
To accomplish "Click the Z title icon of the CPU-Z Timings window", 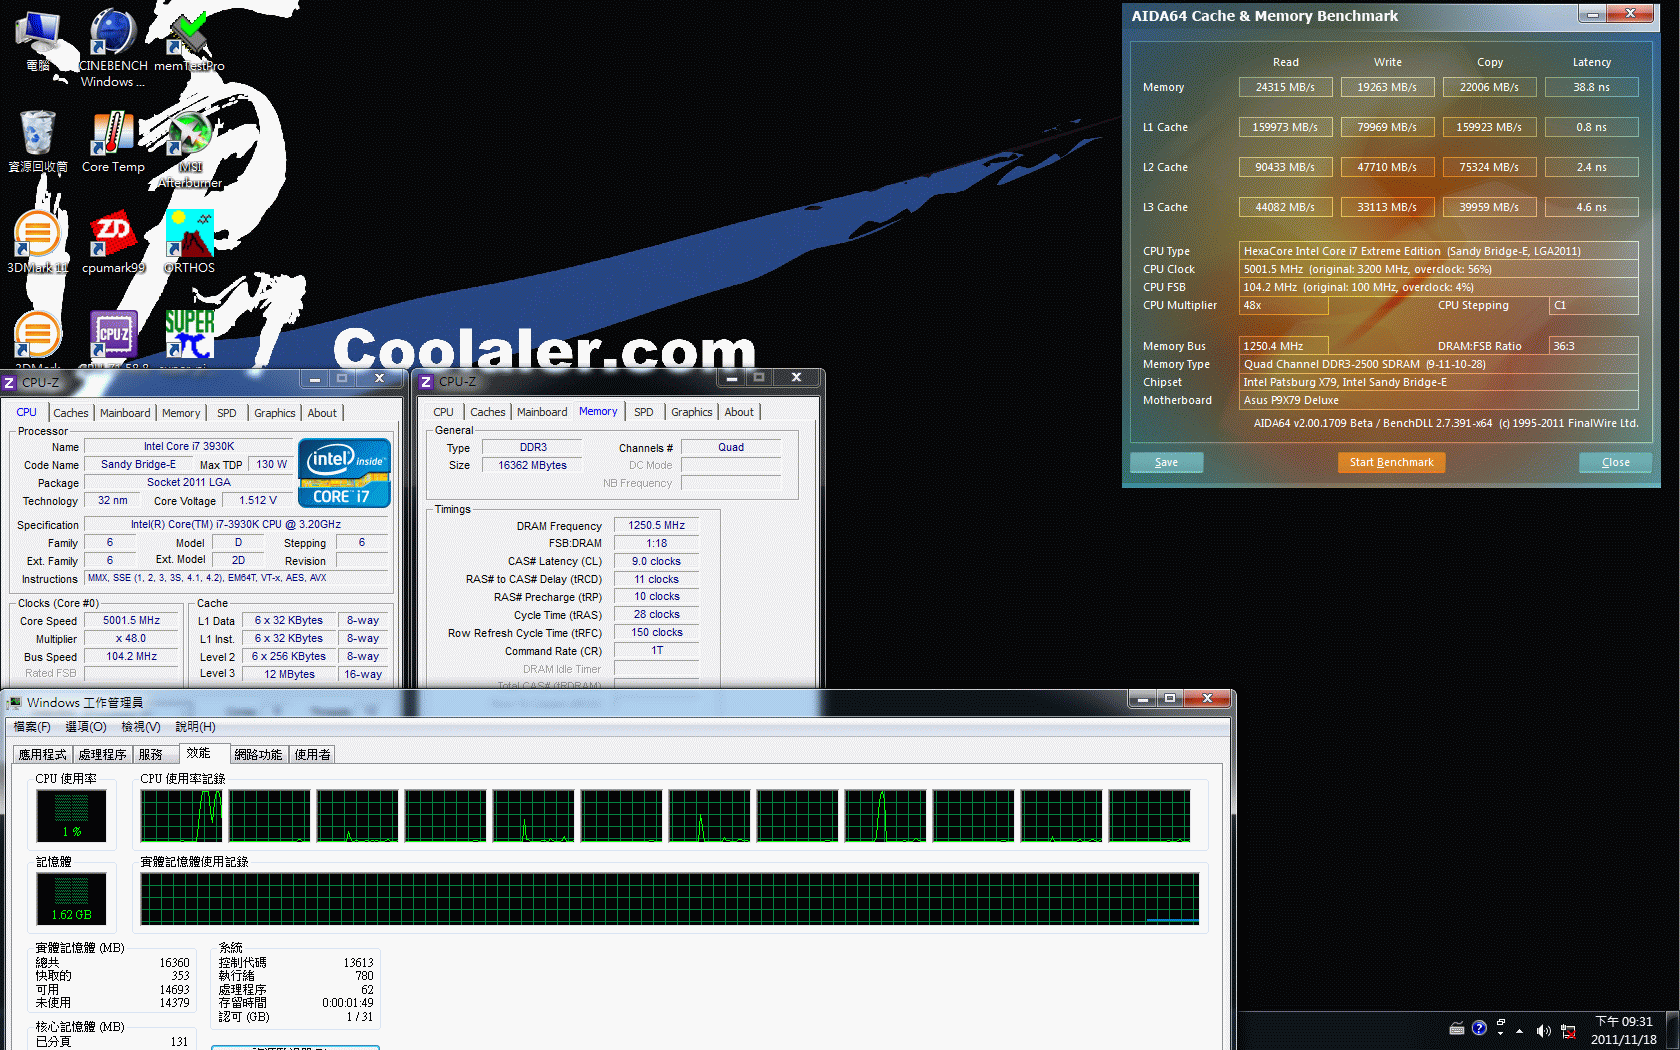I will click(426, 382).
